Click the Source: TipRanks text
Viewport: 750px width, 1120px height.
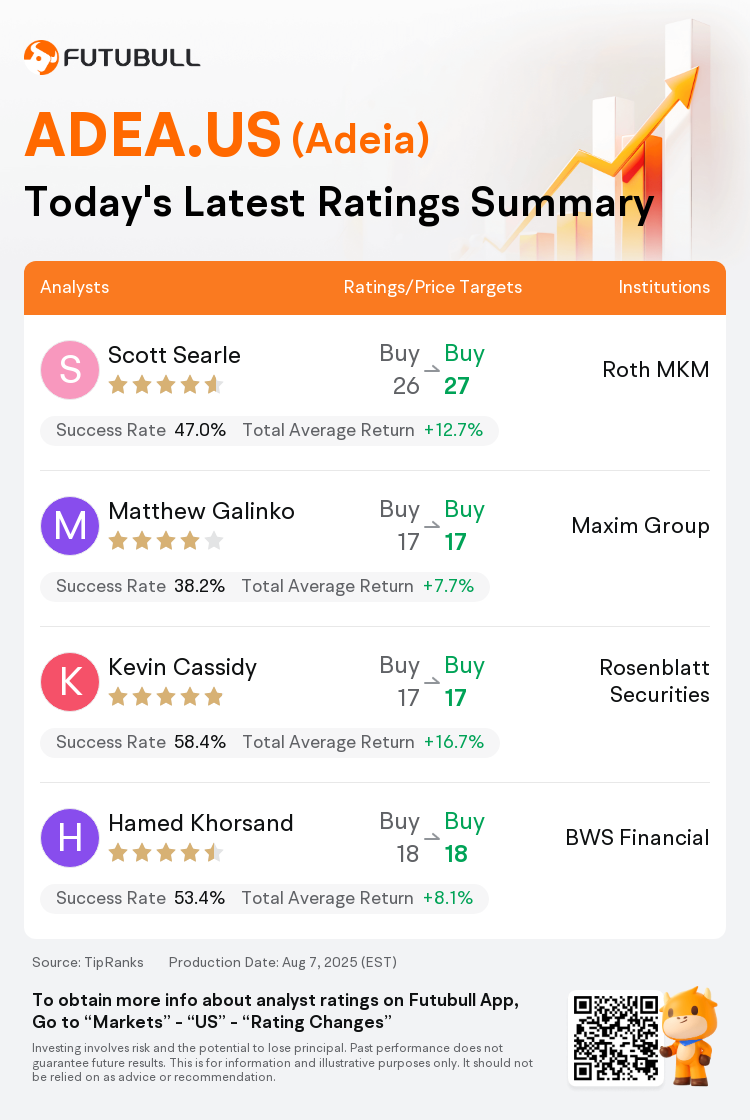click(88, 962)
